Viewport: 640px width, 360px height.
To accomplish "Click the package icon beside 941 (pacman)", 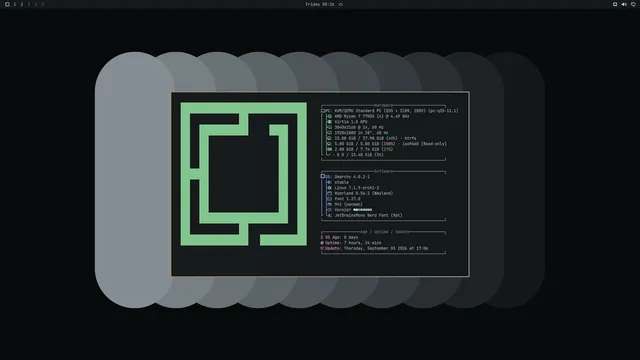I will tap(329, 204).
